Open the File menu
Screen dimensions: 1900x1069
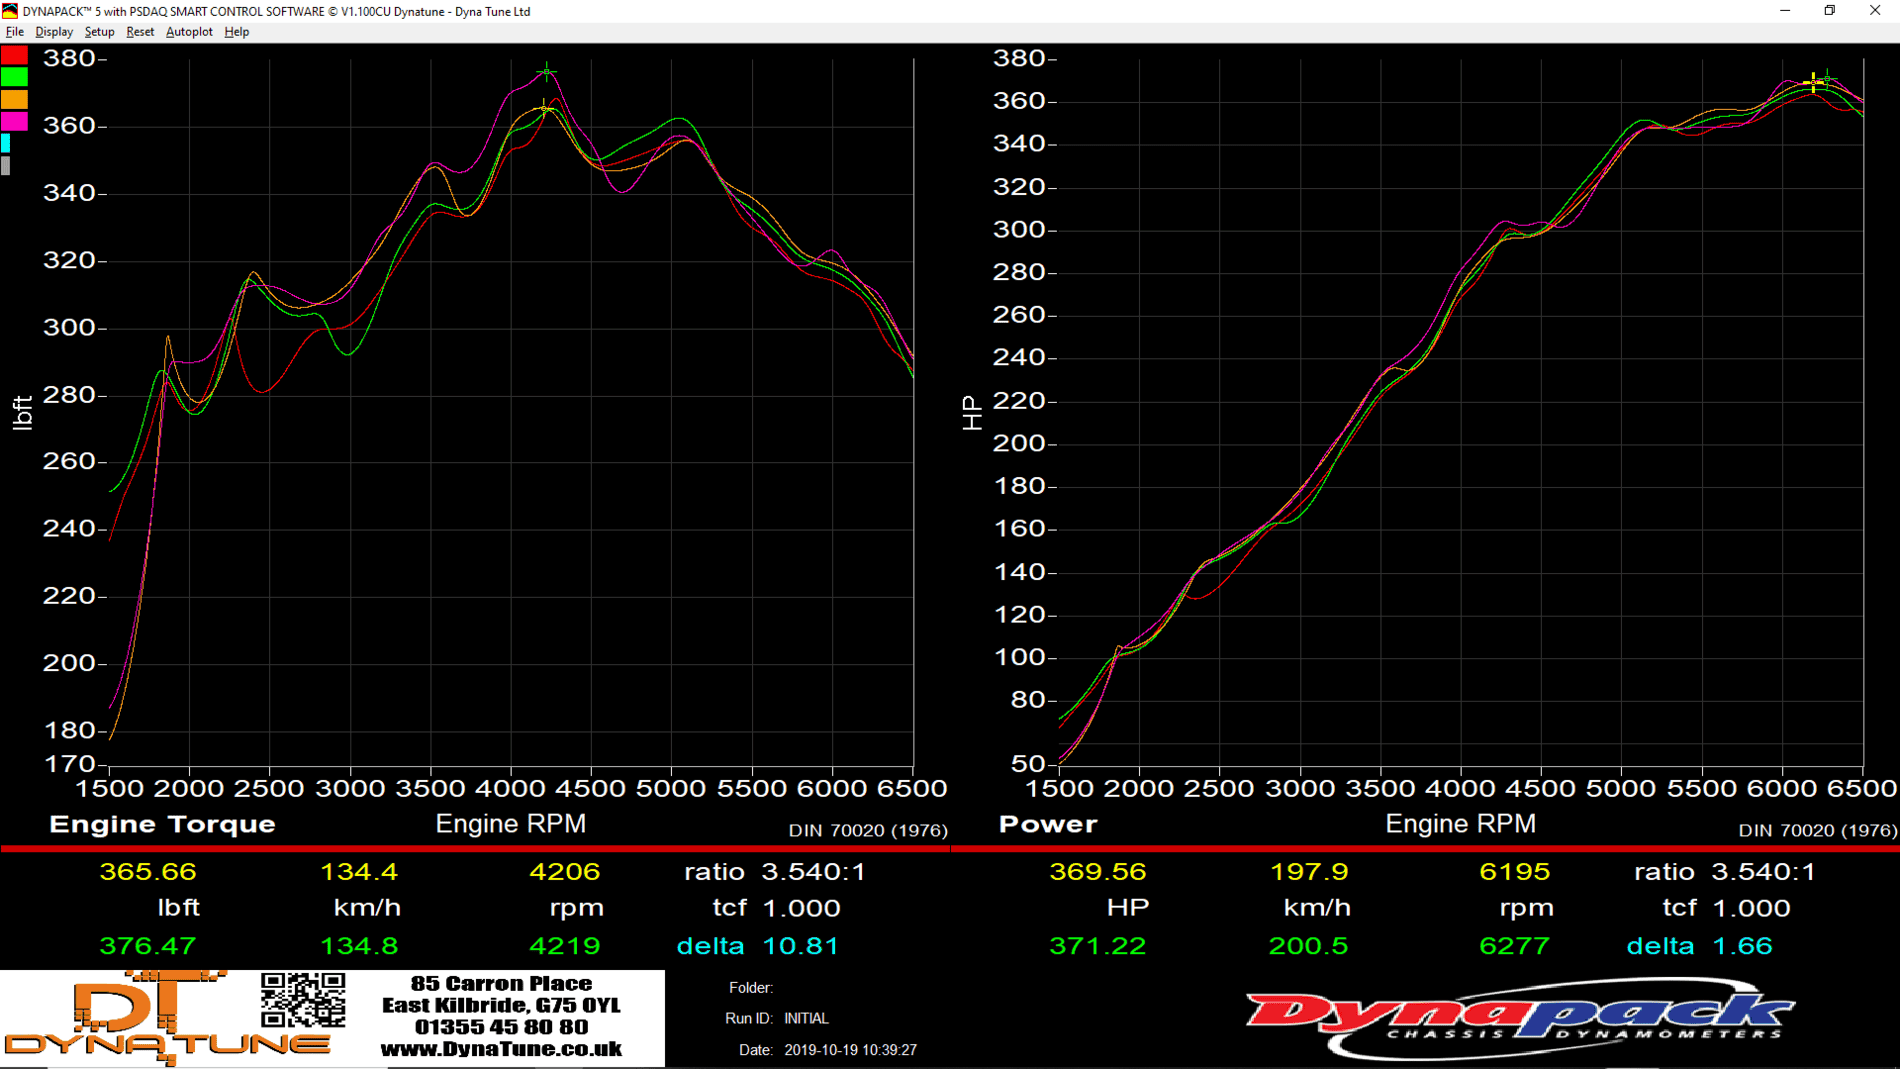coord(14,32)
